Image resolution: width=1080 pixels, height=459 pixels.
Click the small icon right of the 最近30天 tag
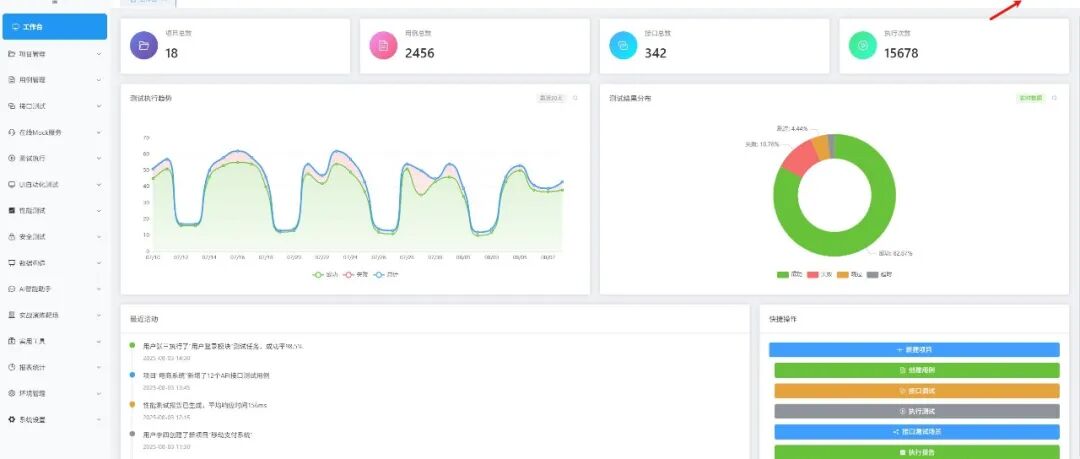(x=575, y=99)
